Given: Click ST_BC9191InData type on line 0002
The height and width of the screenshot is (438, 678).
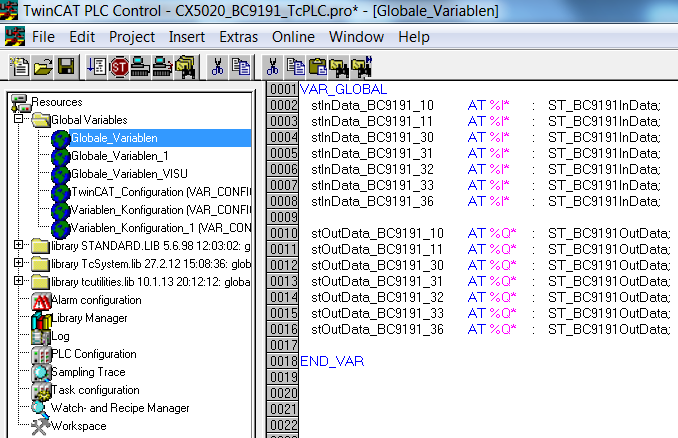Looking at the screenshot, I should (x=604, y=106).
